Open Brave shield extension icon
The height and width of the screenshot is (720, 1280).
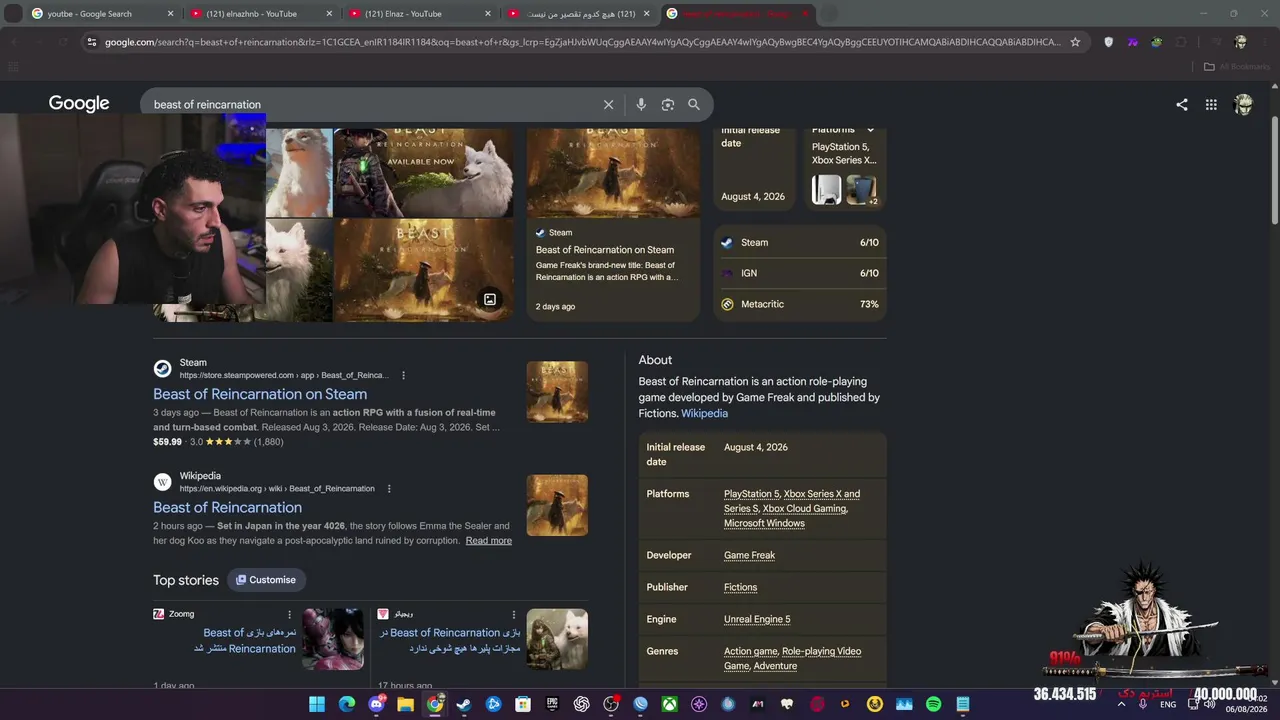(x=1108, y=42)
